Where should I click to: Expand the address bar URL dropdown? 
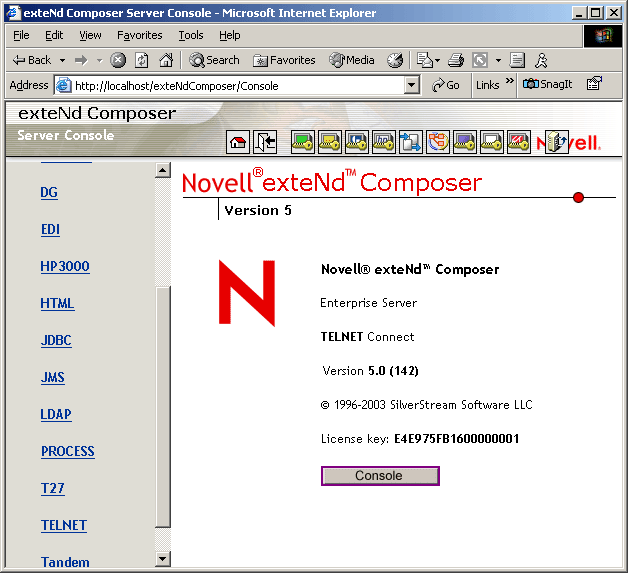coord(411,85)
